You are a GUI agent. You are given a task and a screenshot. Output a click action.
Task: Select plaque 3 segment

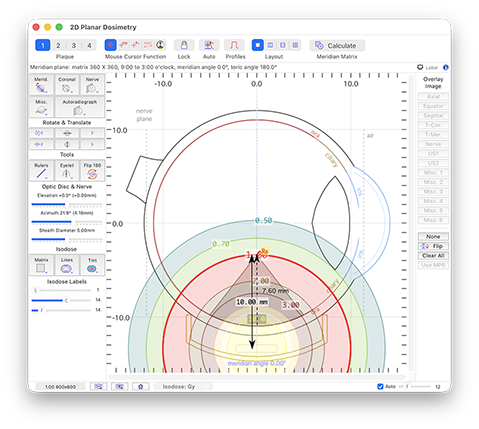point(74,45)
